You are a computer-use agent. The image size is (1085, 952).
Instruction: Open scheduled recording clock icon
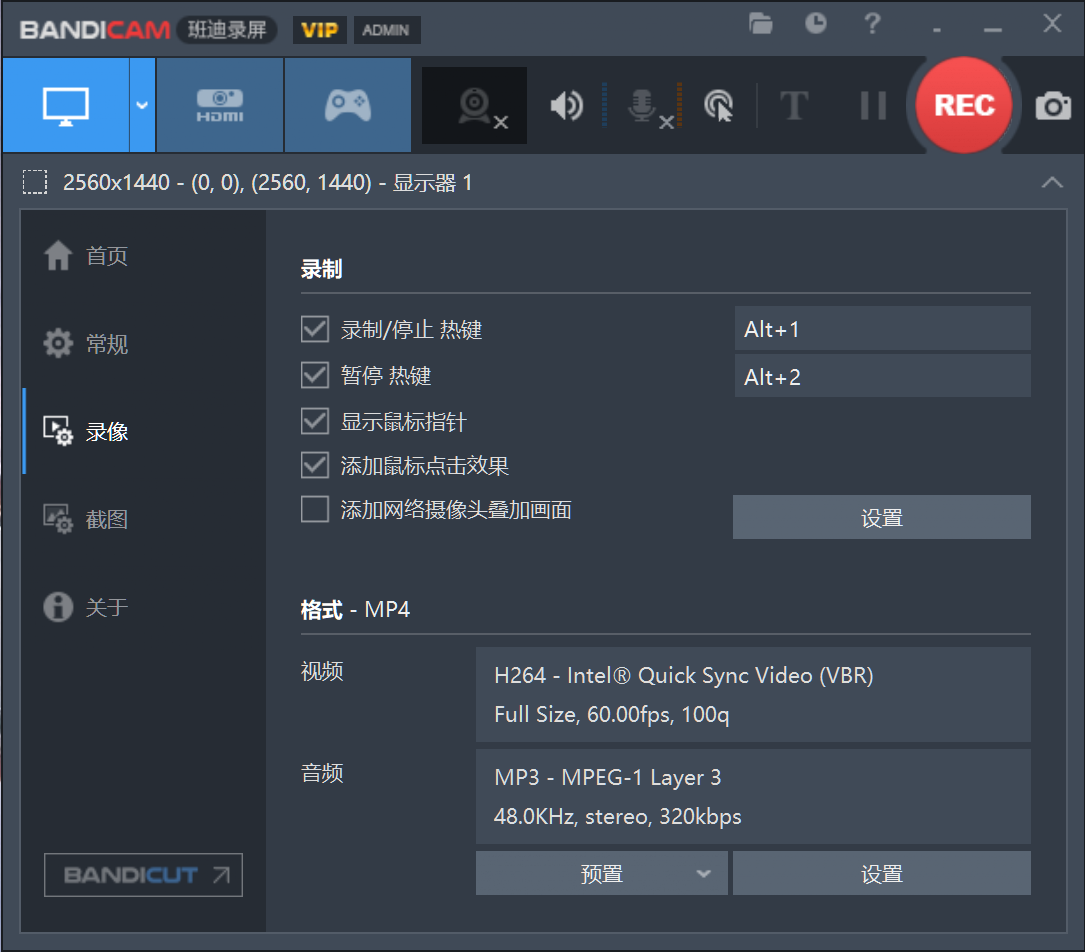click(816, 24)
